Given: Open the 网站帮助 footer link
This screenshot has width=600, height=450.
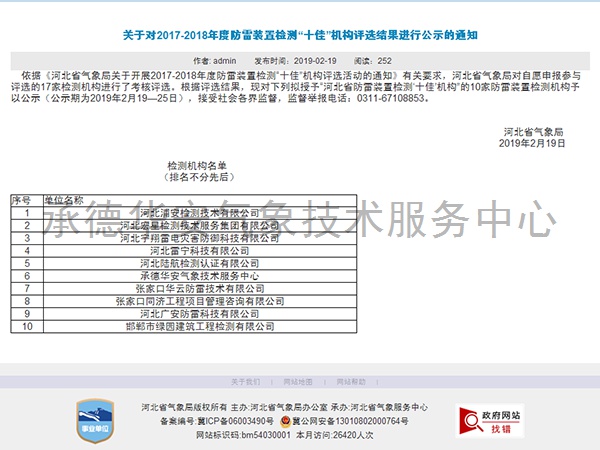Looking at the screenshot, I should 351,381.
